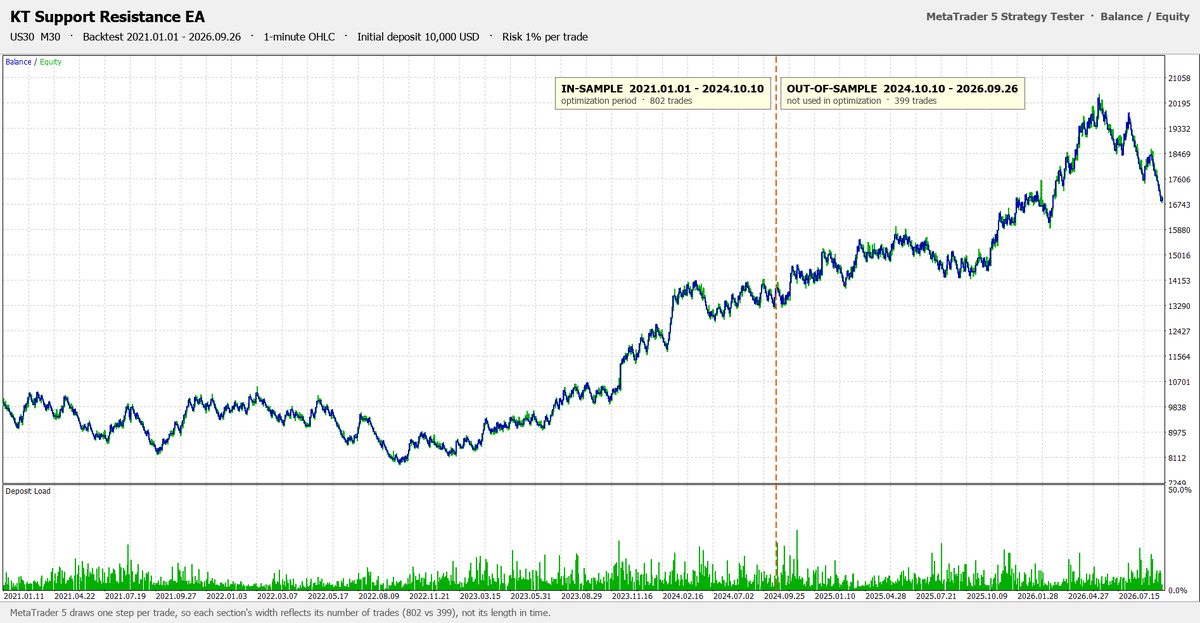Viewport: 1200px width, 623px height.
Task: Click the 2024.02.16 date on the time axis
Action: (685, 596)
